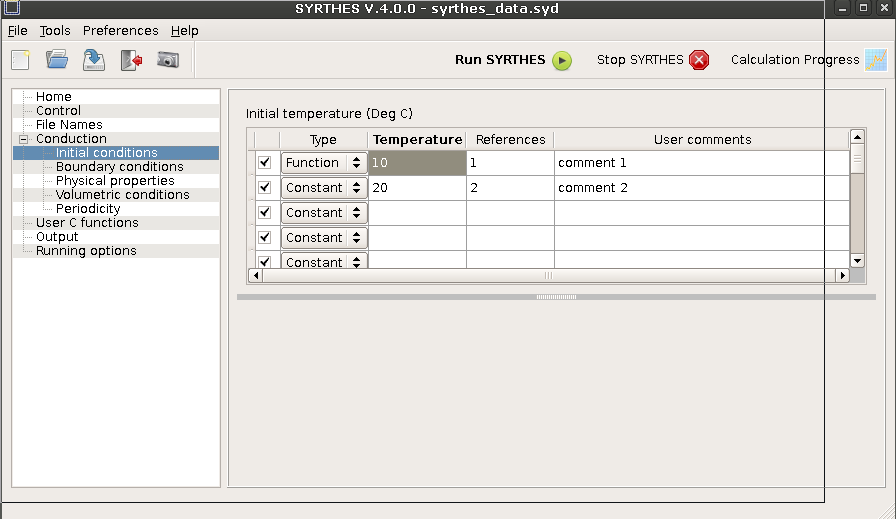Open the Tools menu
This screenshot has height=519, width=896.
pyautogui.click(x=55, y=31)
